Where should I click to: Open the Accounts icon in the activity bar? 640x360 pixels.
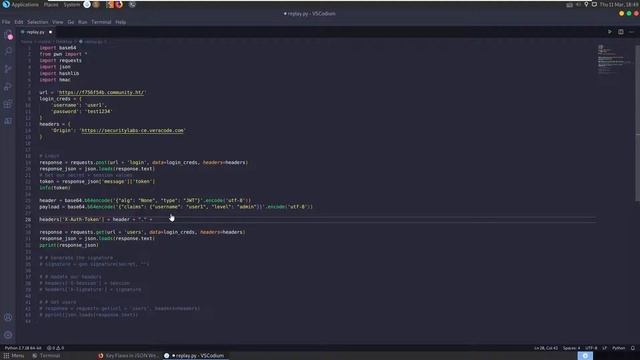pos(8,317)
